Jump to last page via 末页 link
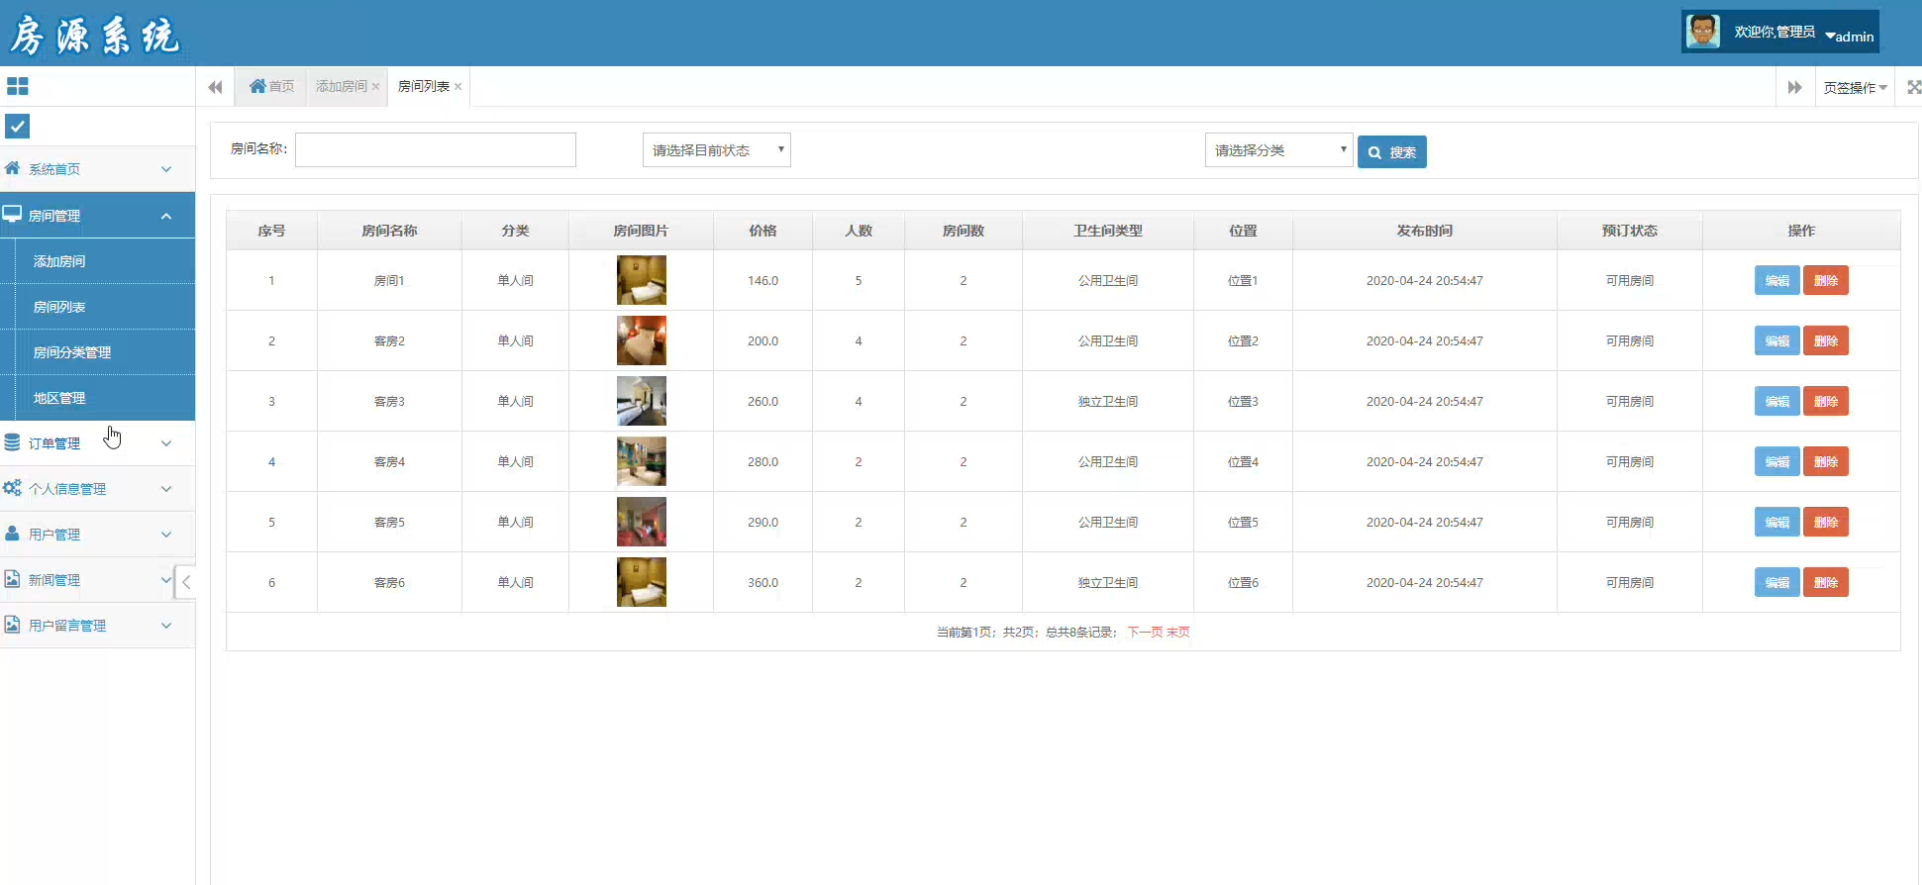 click(x=1178, y=632)
